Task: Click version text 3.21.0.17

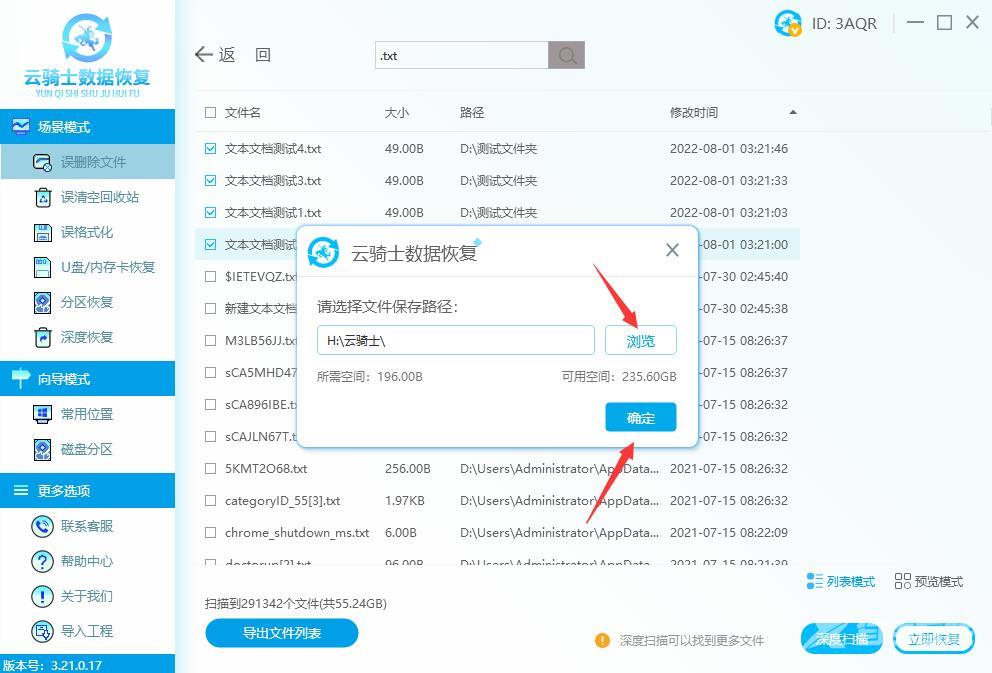Action: click(76, 665)
